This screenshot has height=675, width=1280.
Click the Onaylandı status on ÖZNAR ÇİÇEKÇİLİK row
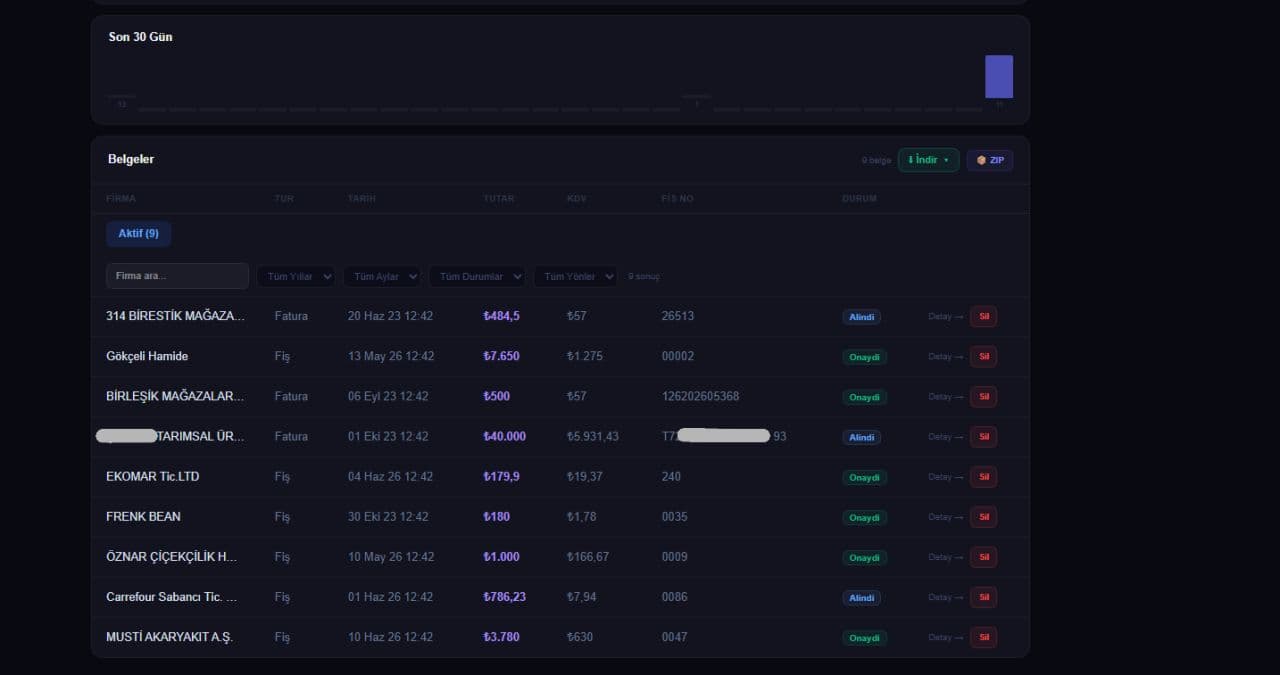[864, 558]
